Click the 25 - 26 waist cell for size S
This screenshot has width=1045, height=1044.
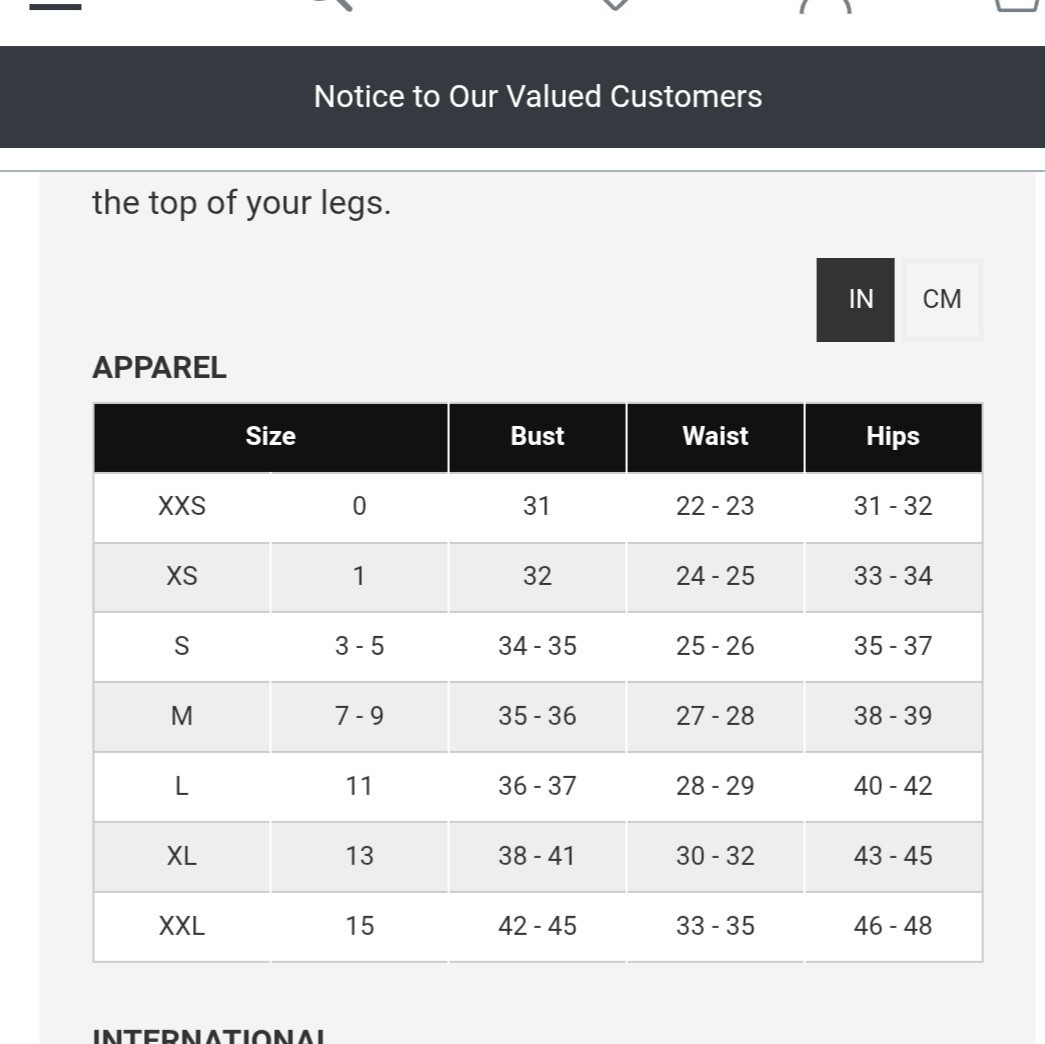[x=715, y=647]
